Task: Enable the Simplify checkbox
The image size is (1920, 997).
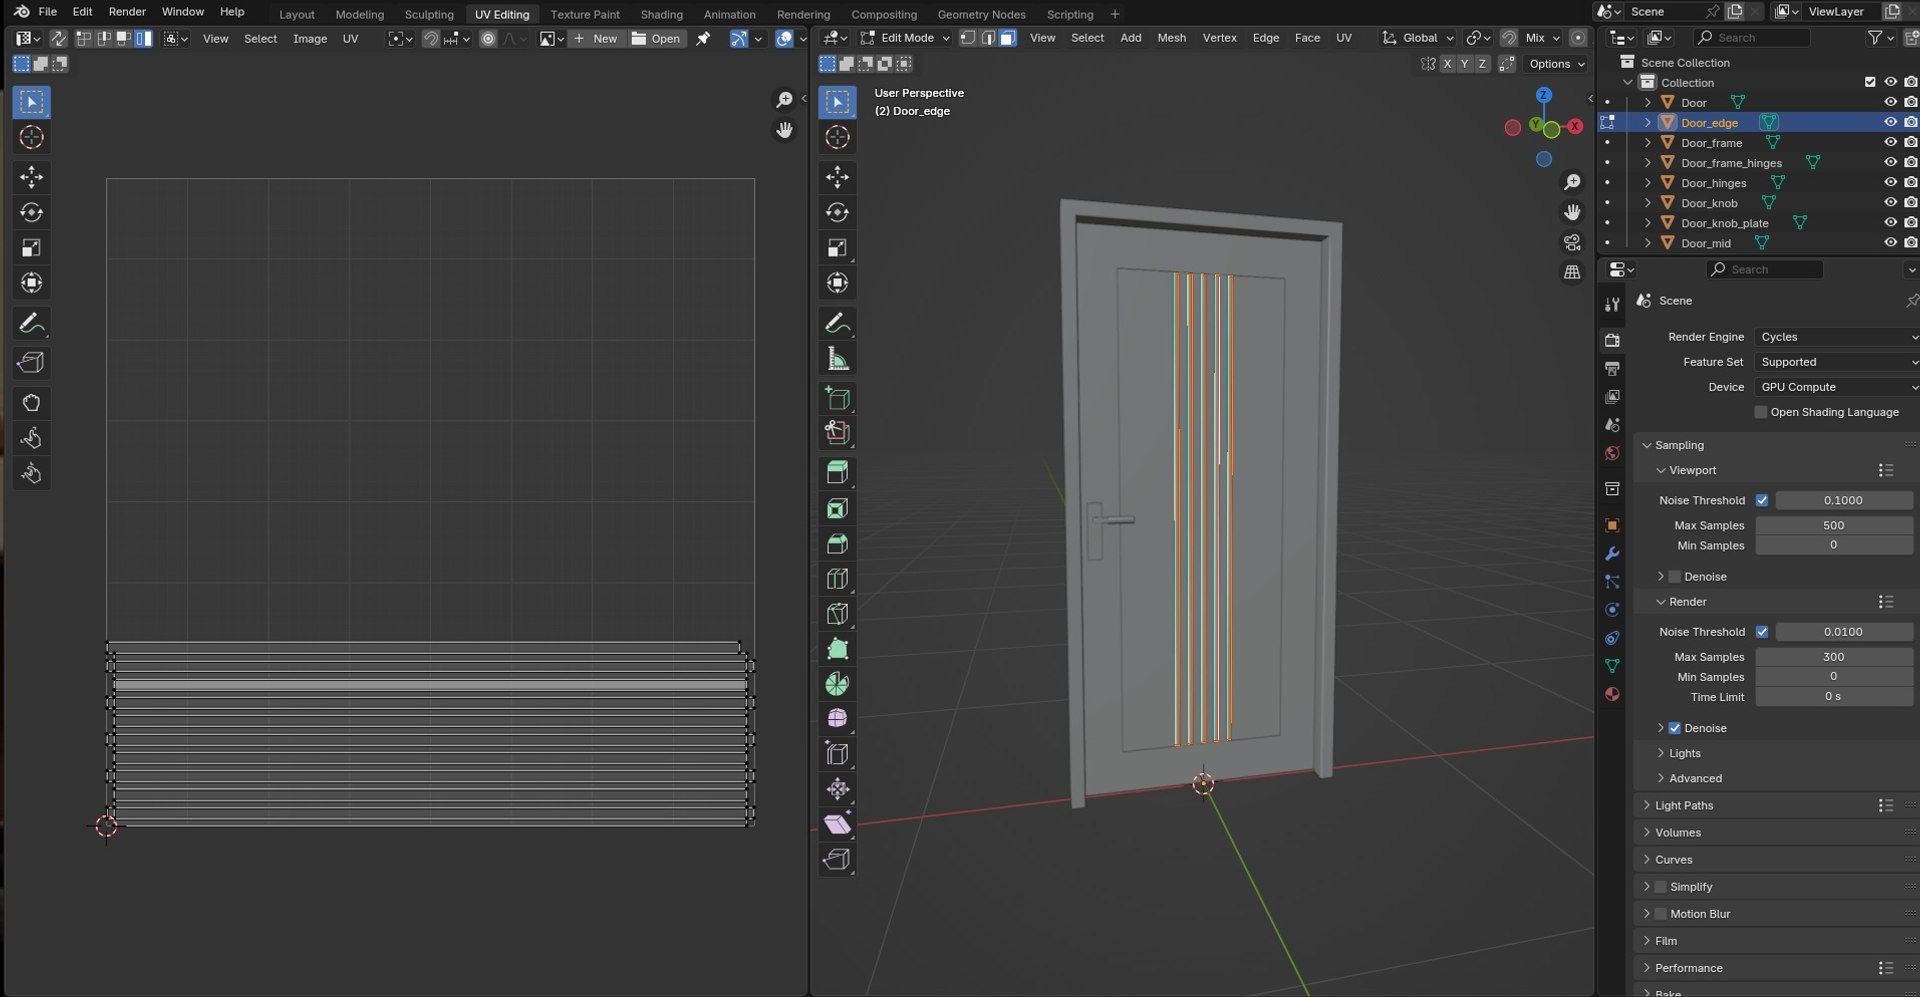Action: [1661, 887]
